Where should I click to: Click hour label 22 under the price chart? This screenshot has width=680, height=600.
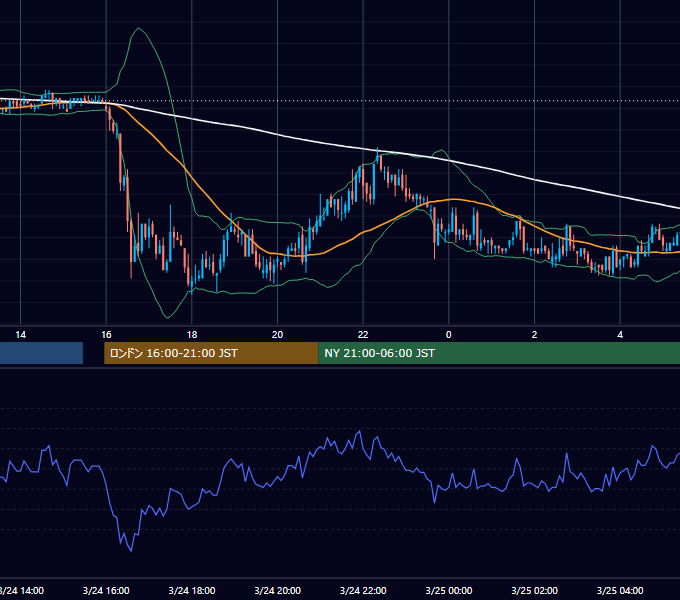coord(363,335)
